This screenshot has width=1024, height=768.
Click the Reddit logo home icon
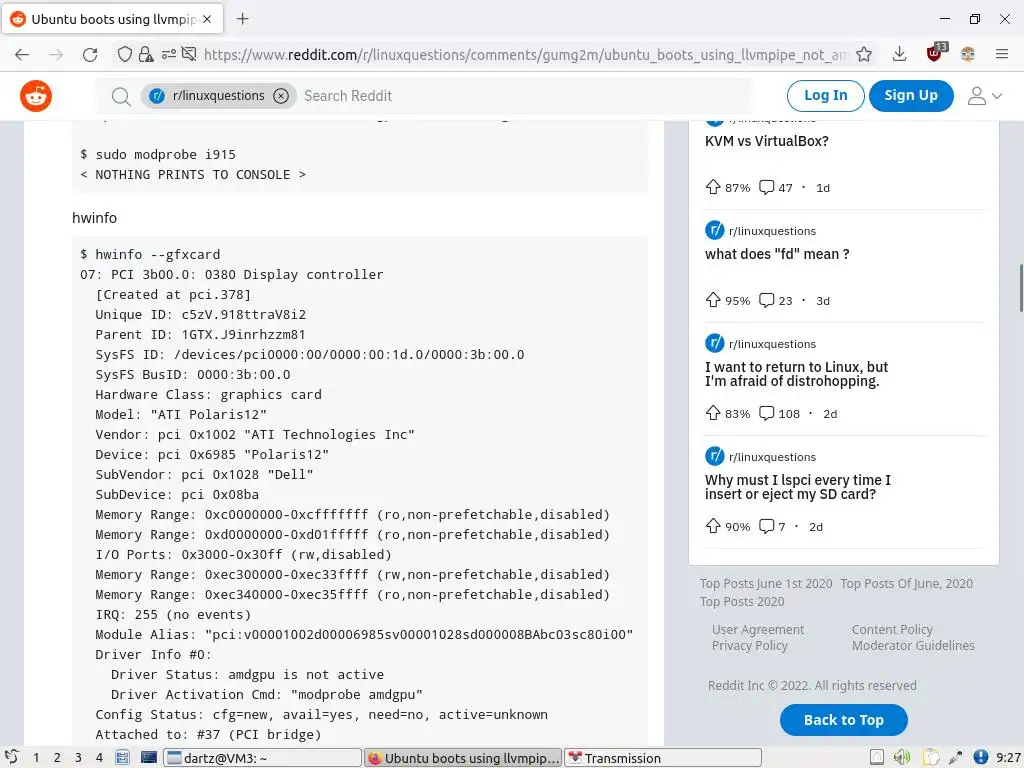pos(36,96)
